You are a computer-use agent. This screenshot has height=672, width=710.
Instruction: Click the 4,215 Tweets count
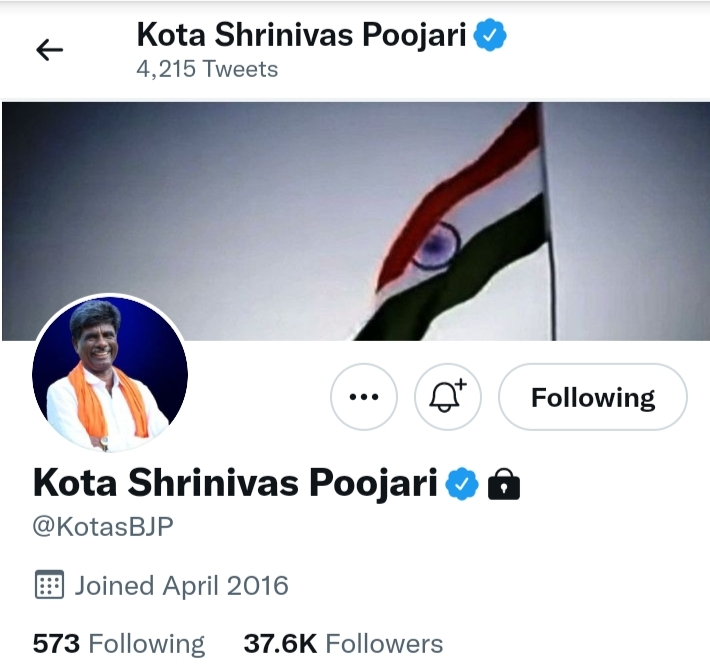(x=207, y=69)
